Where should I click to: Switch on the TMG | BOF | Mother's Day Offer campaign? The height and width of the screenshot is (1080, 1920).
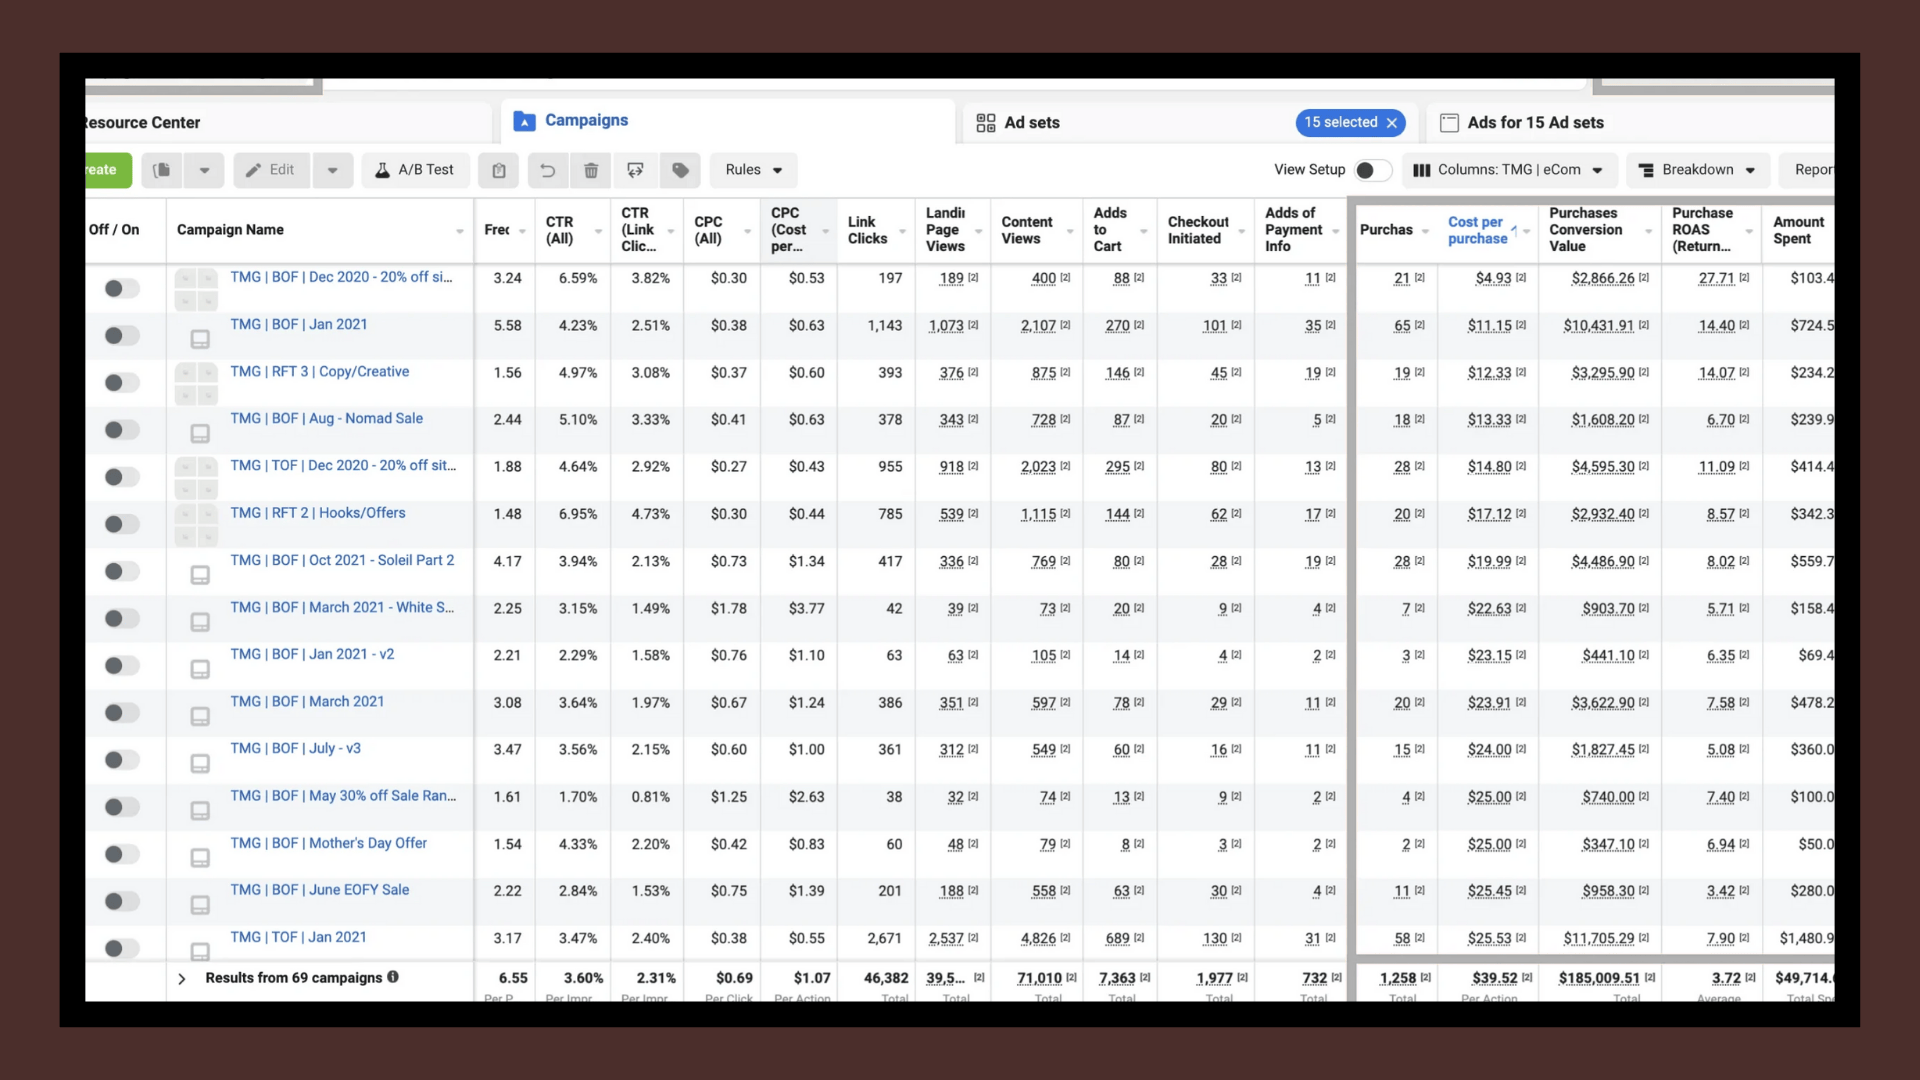tap(120, 854)
